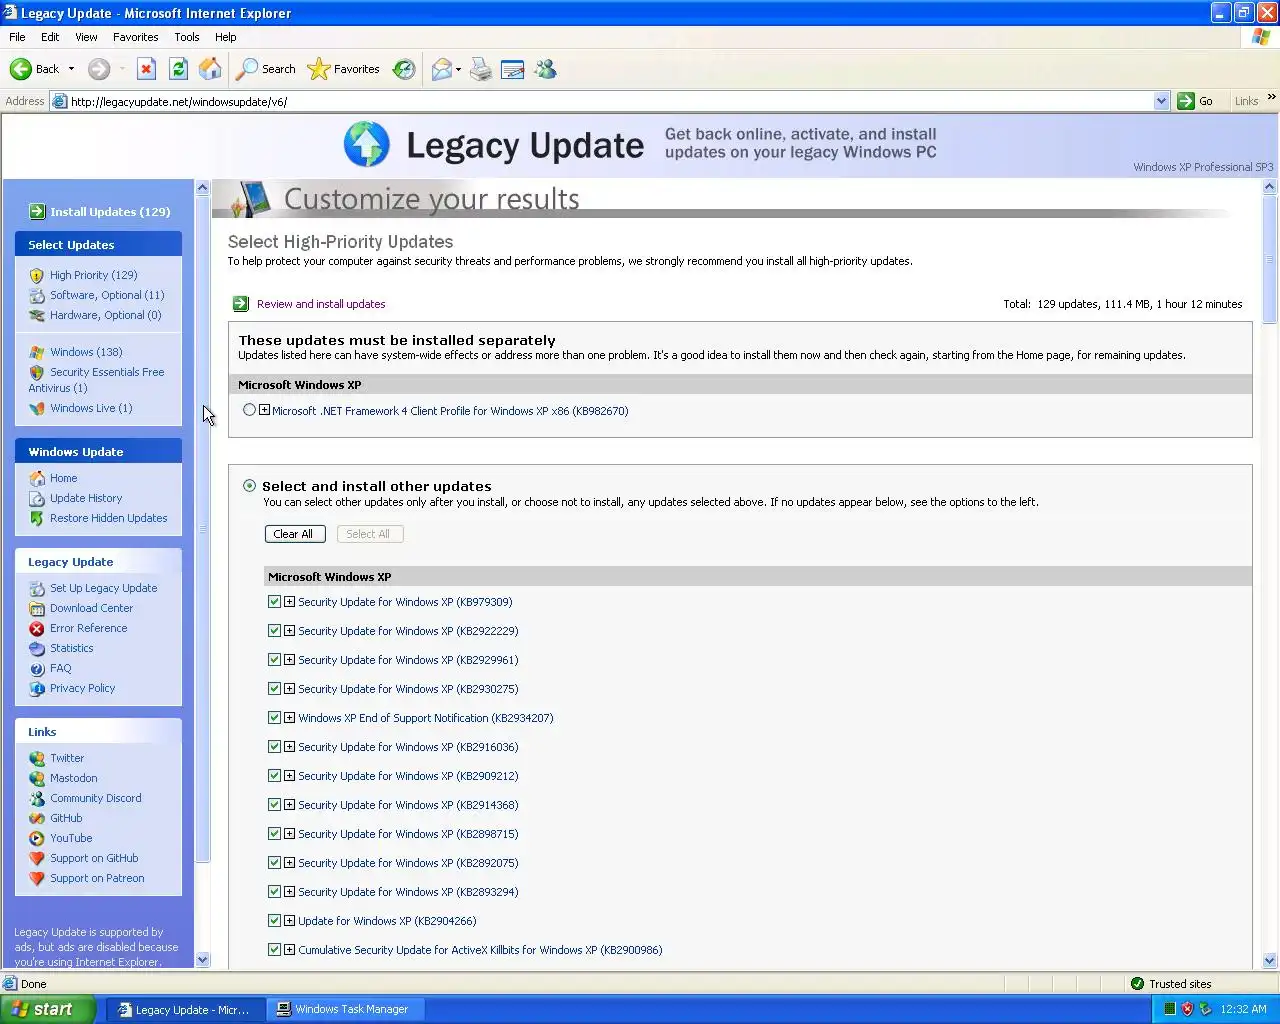The image size is (1280, 1024).
Task: Open the Help menu
Action: (225, 37)
